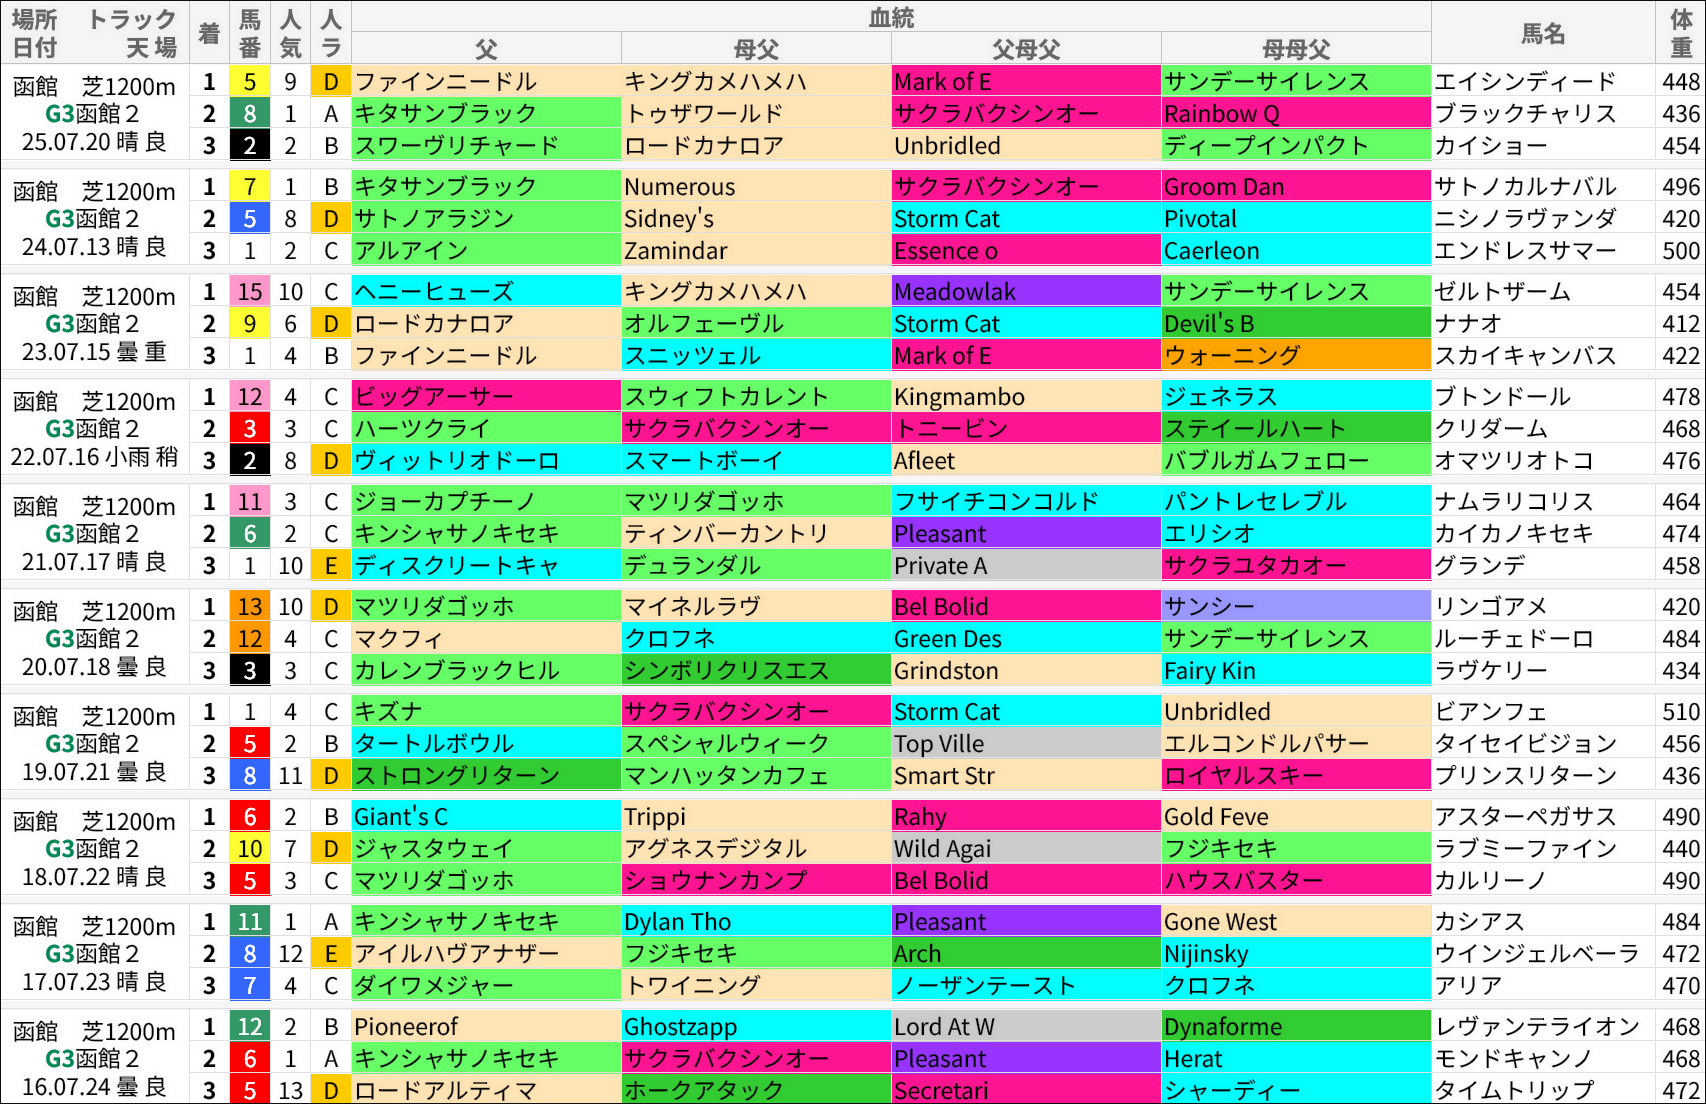The width and height of the screenshot is (1706, 1104).
Task: Click horse name ナムラリコリス
Action: tap(1513, 501)
